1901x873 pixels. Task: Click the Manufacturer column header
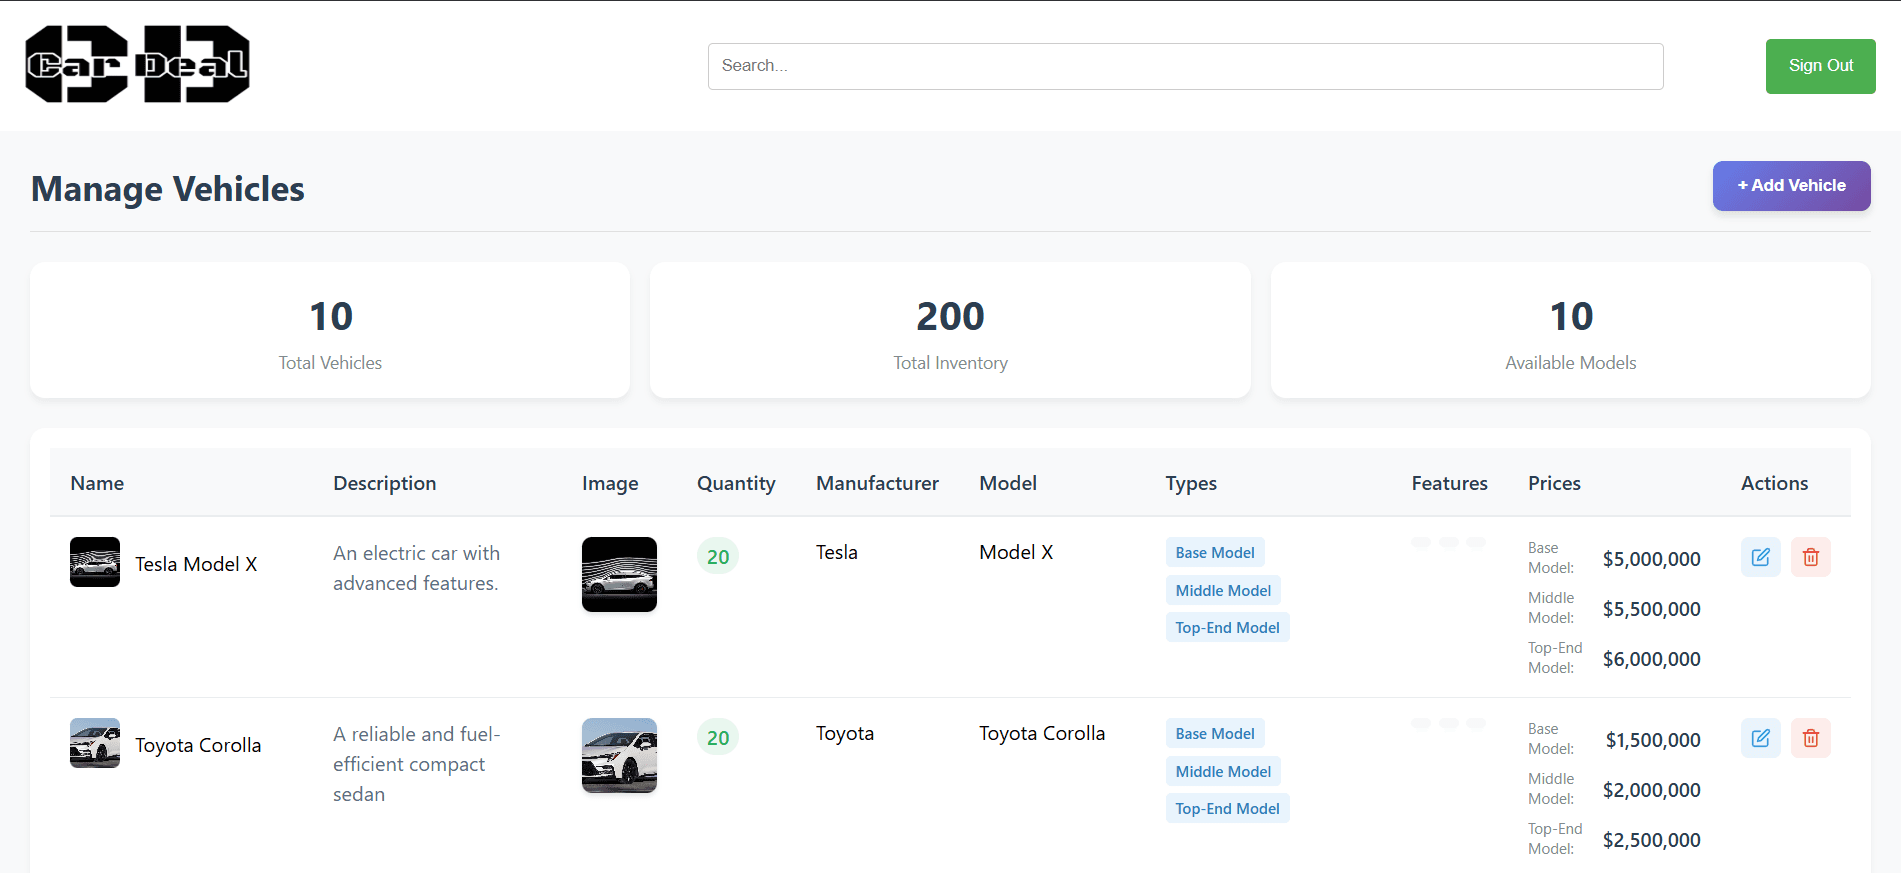tap(877, 483)
